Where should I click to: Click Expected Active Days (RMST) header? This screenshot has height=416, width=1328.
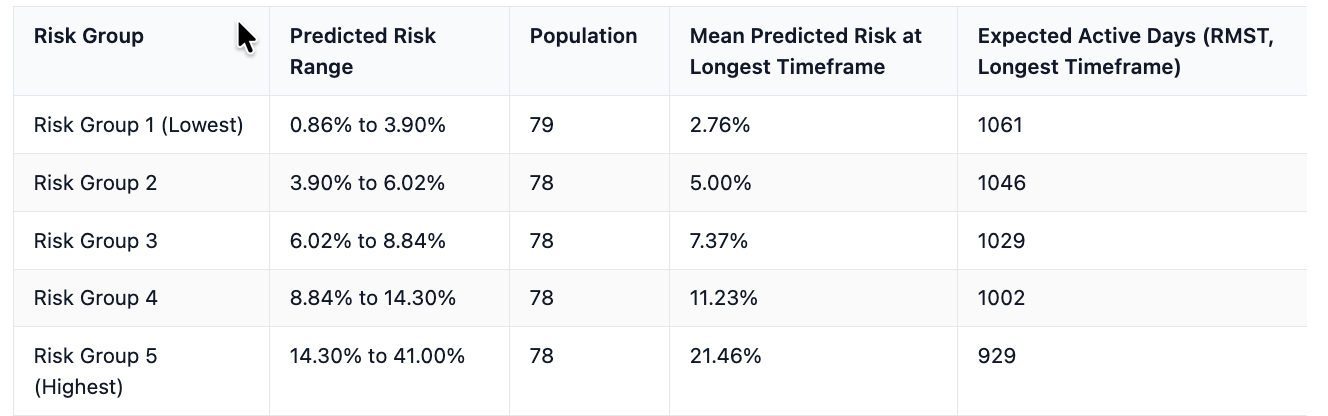(x=1125, y=51)
